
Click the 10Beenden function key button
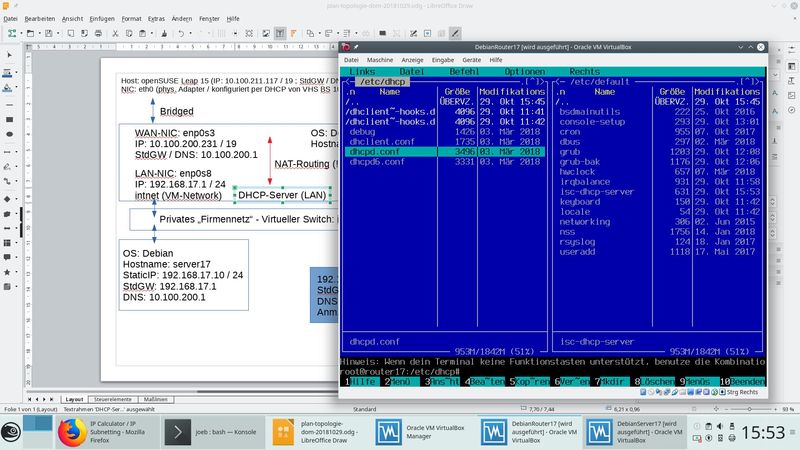742,381
